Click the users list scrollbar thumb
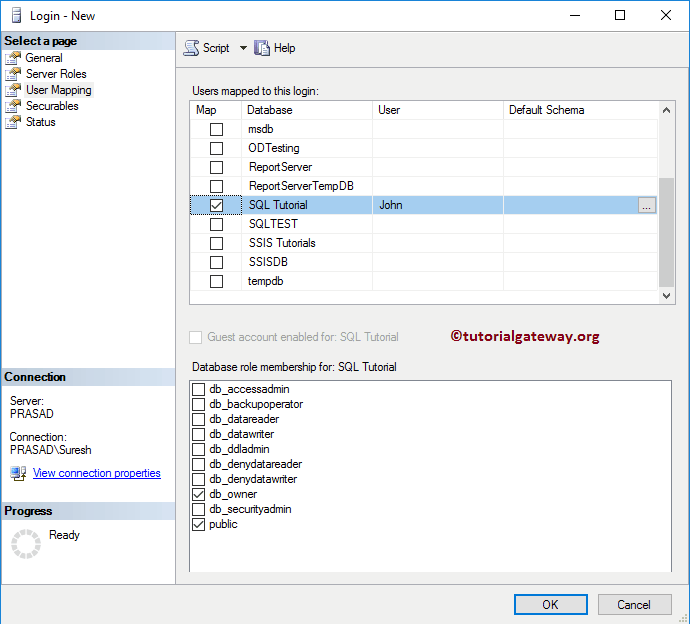 point(666,232)
